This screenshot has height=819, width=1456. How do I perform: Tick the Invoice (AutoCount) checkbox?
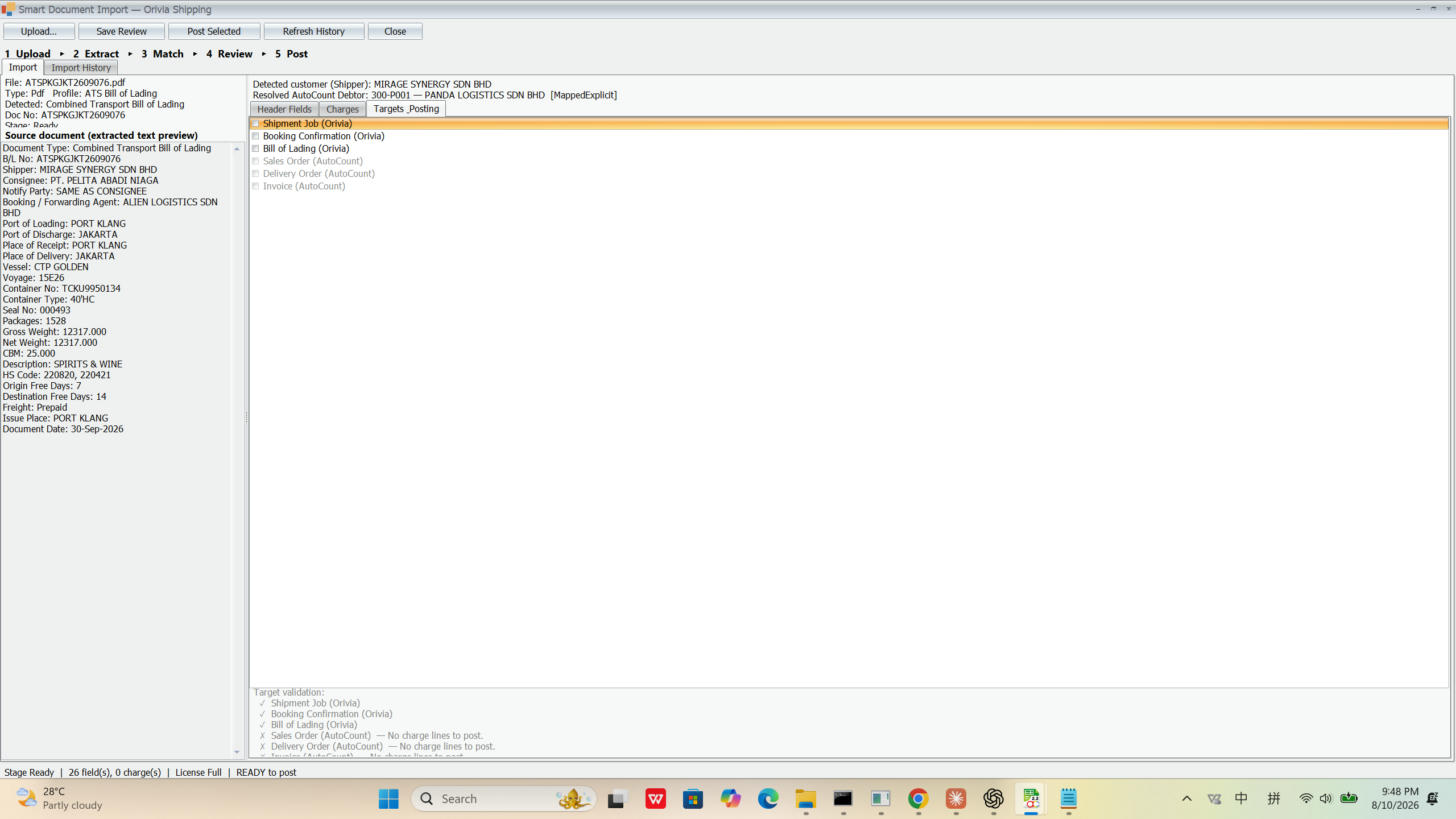256,186
